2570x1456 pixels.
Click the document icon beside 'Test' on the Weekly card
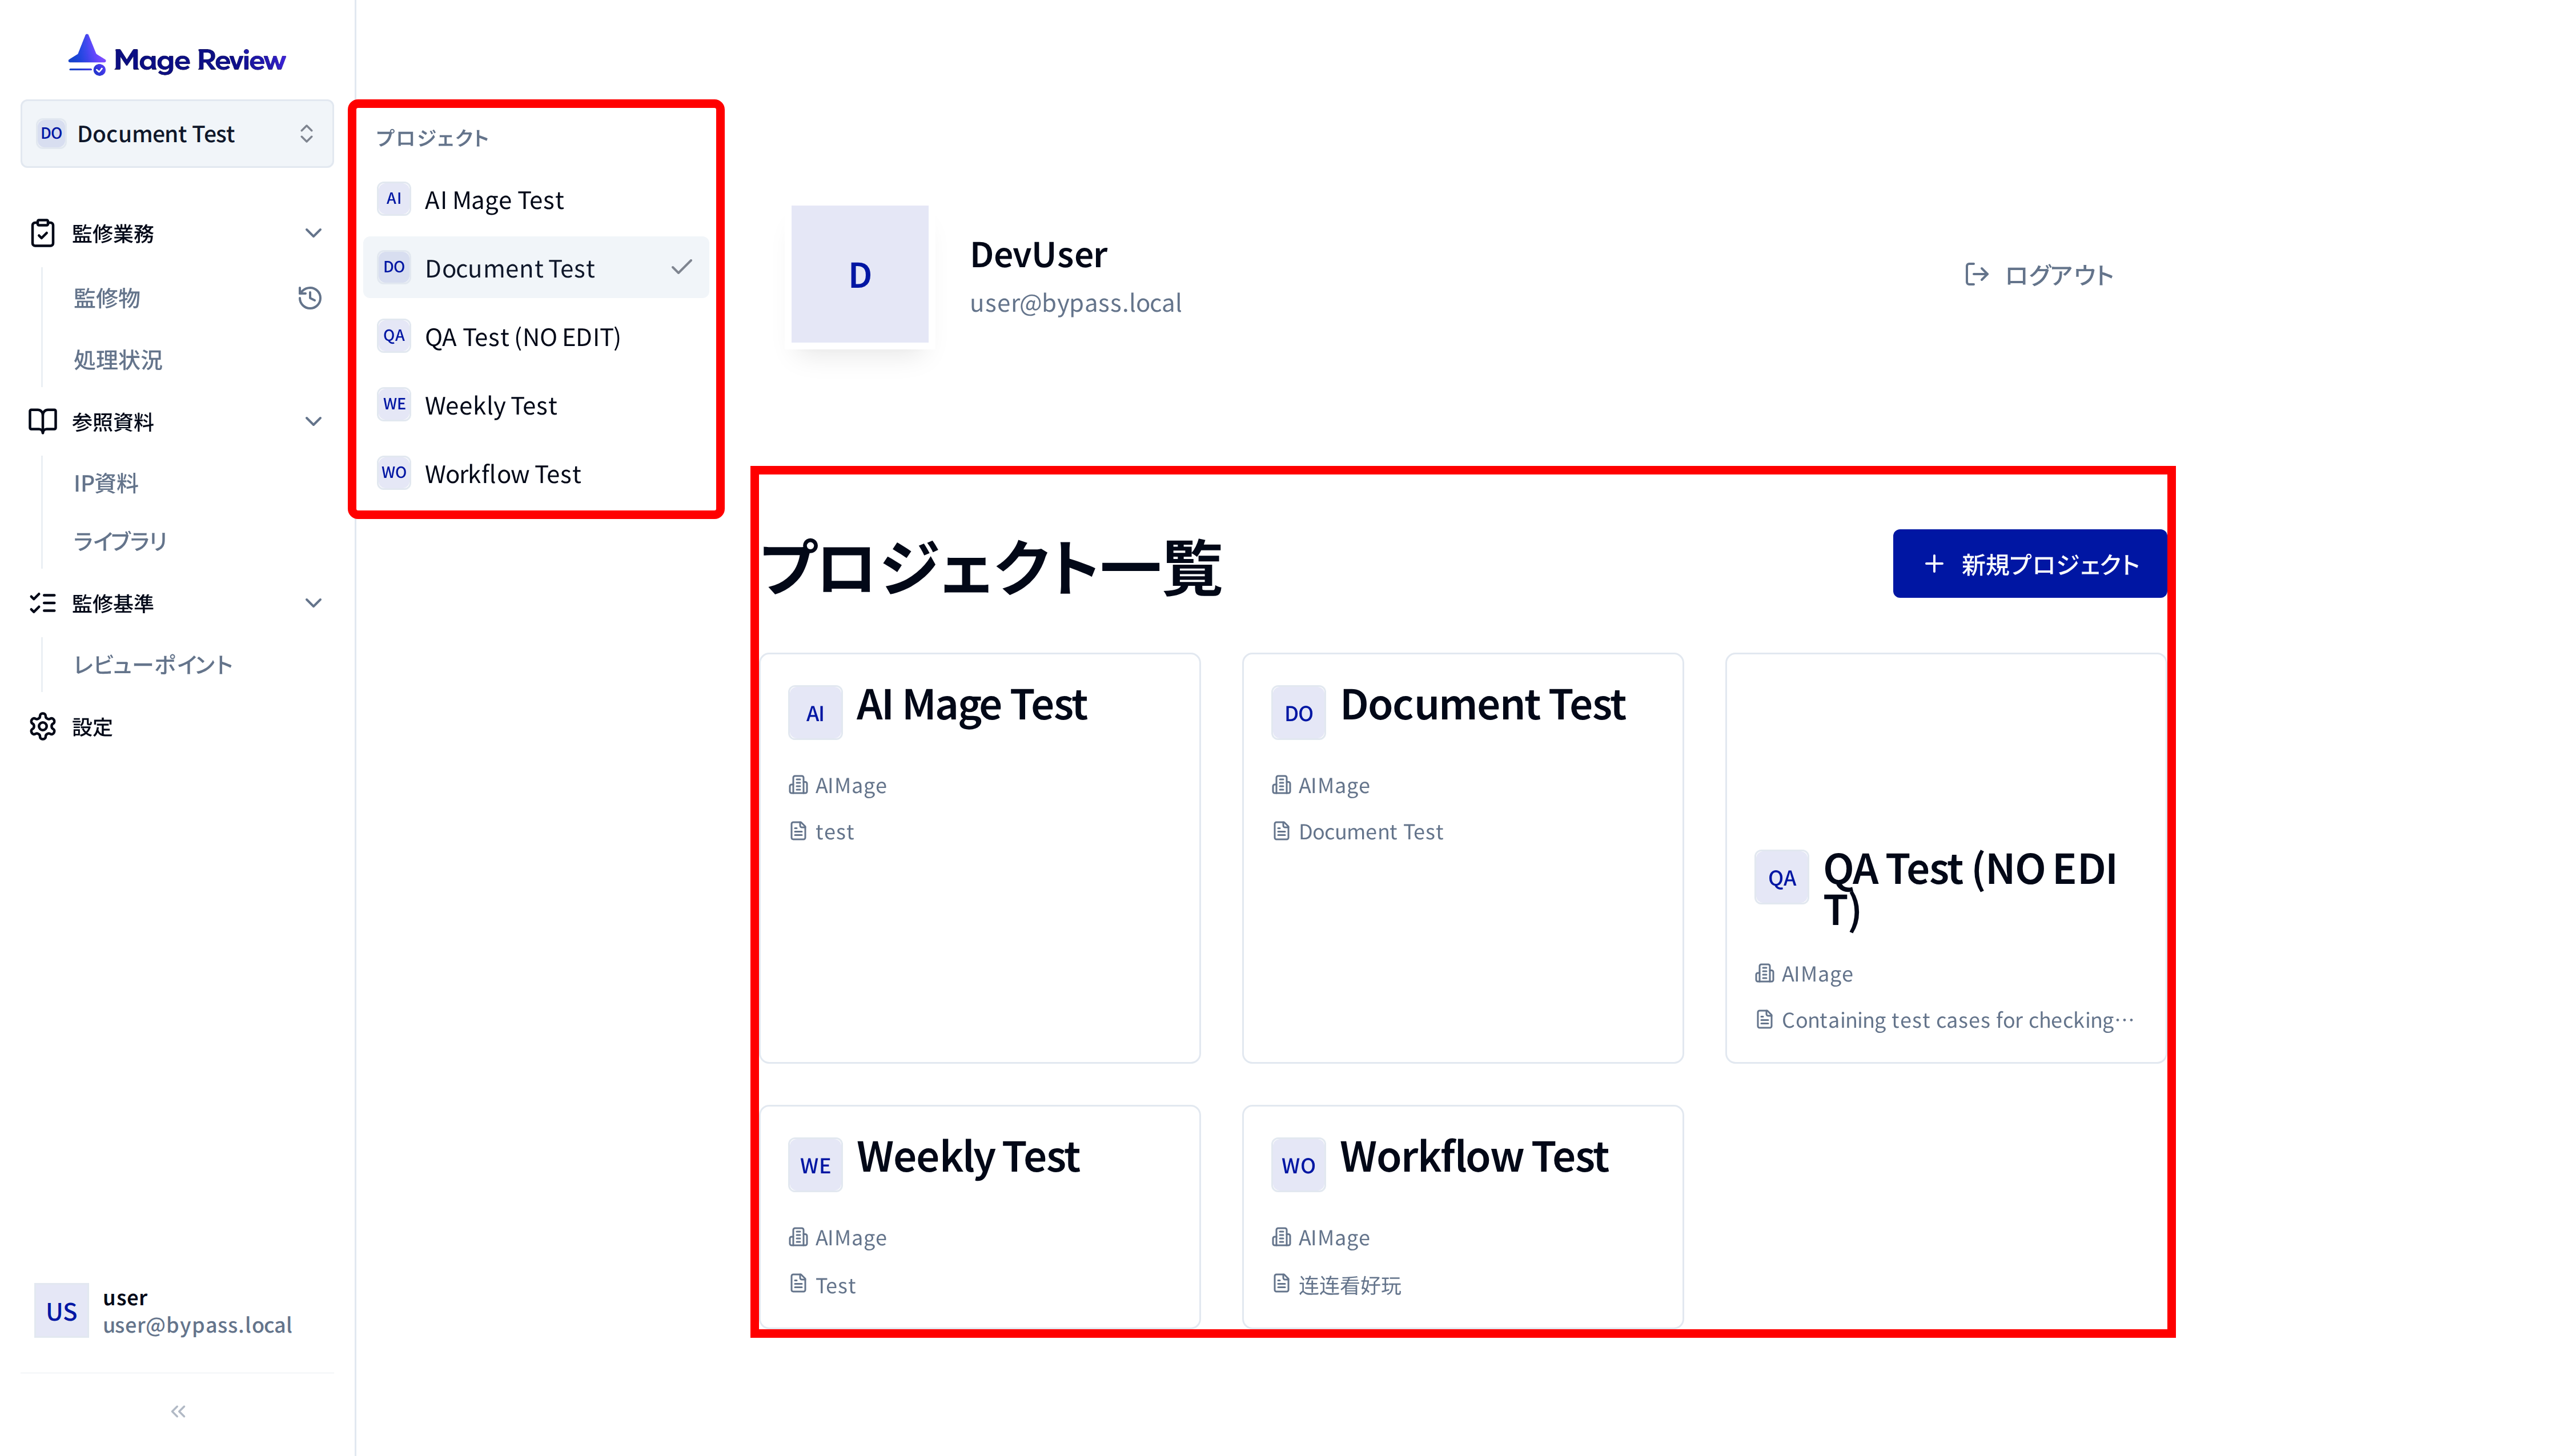798,1283
